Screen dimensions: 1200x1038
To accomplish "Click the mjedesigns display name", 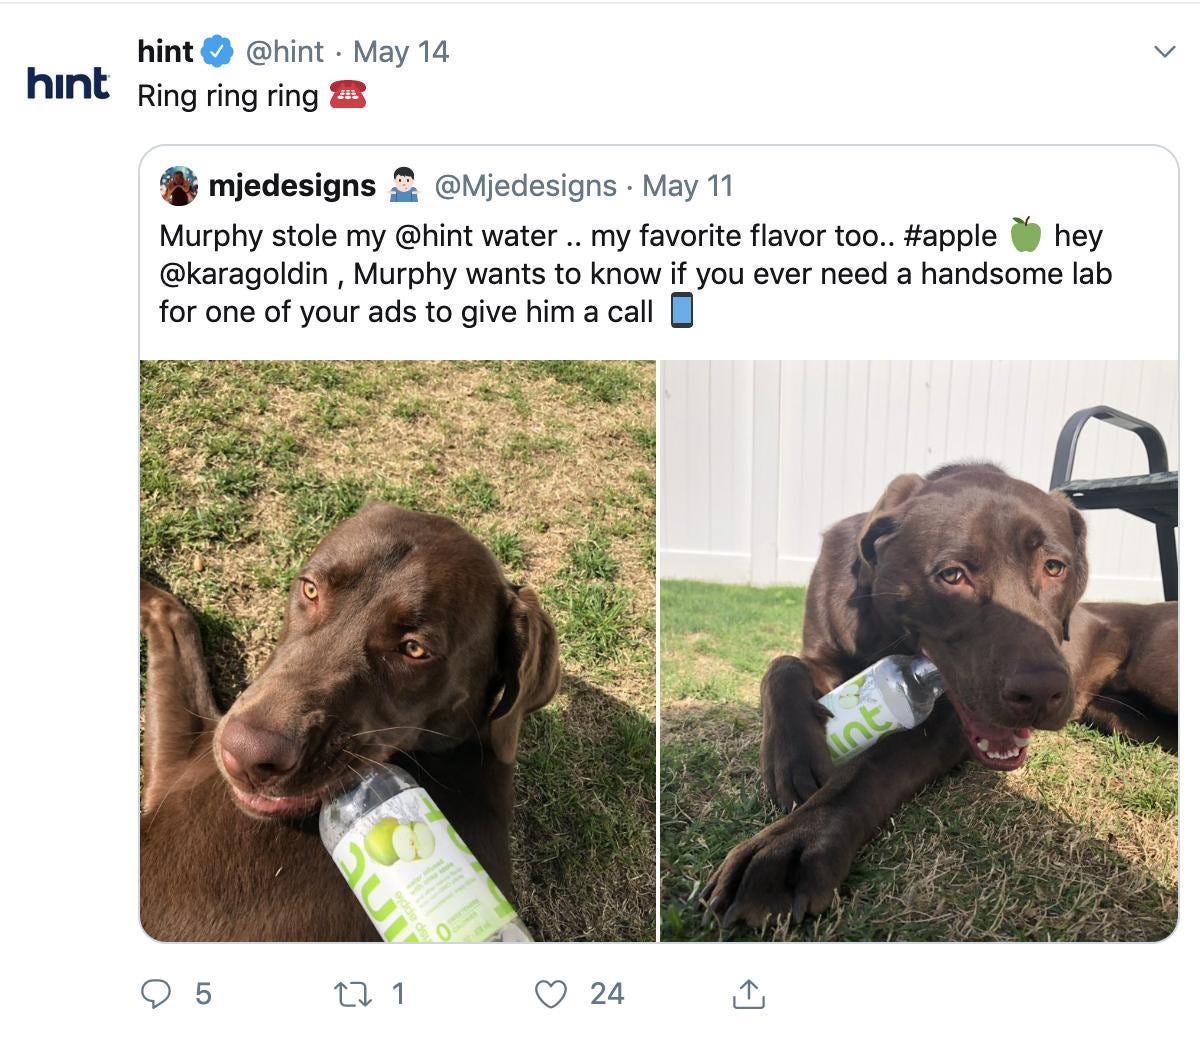I will [292, 186].
